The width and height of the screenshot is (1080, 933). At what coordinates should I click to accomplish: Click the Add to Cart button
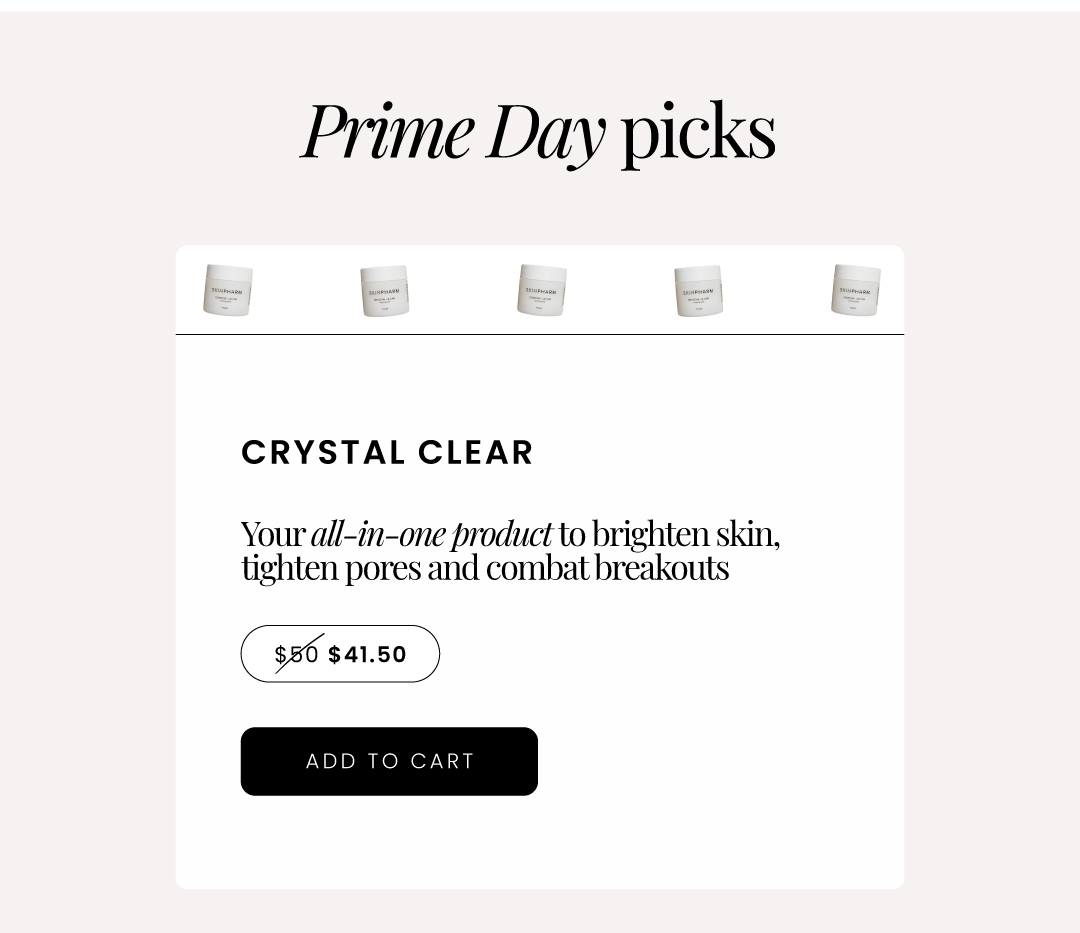click(389, 761)
